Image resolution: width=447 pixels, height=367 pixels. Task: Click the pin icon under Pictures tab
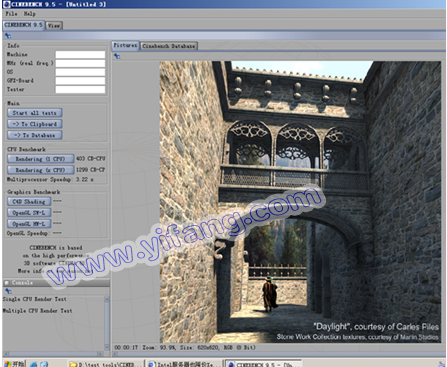tap(117, 56)
